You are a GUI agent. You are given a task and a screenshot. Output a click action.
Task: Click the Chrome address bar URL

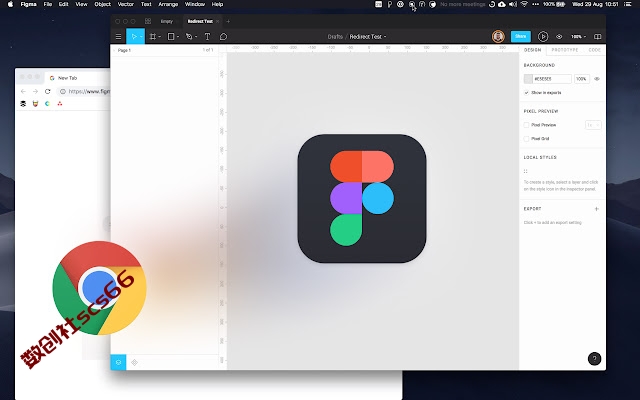pyautogui.click(x=89, y=91)
